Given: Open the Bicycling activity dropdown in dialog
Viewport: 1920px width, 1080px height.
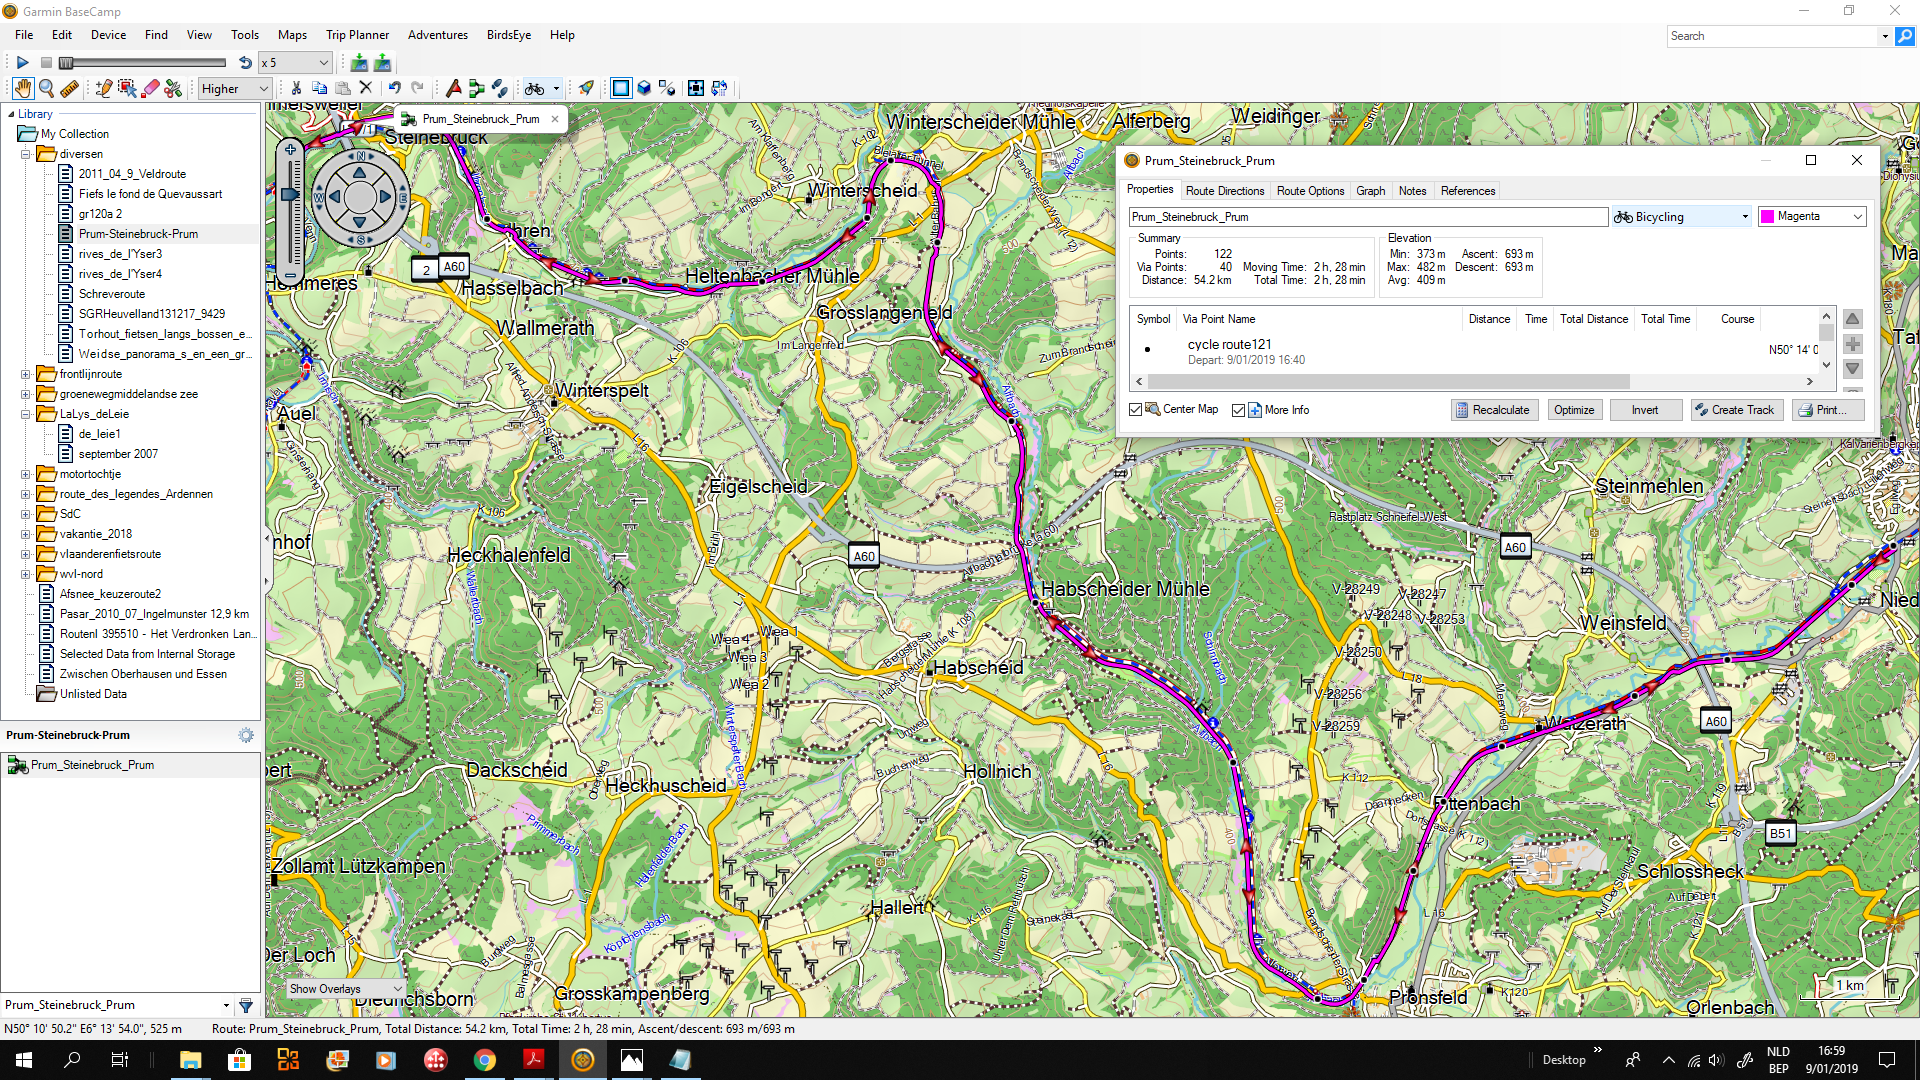Looking at the screenshot, I should click(1681, 217).
